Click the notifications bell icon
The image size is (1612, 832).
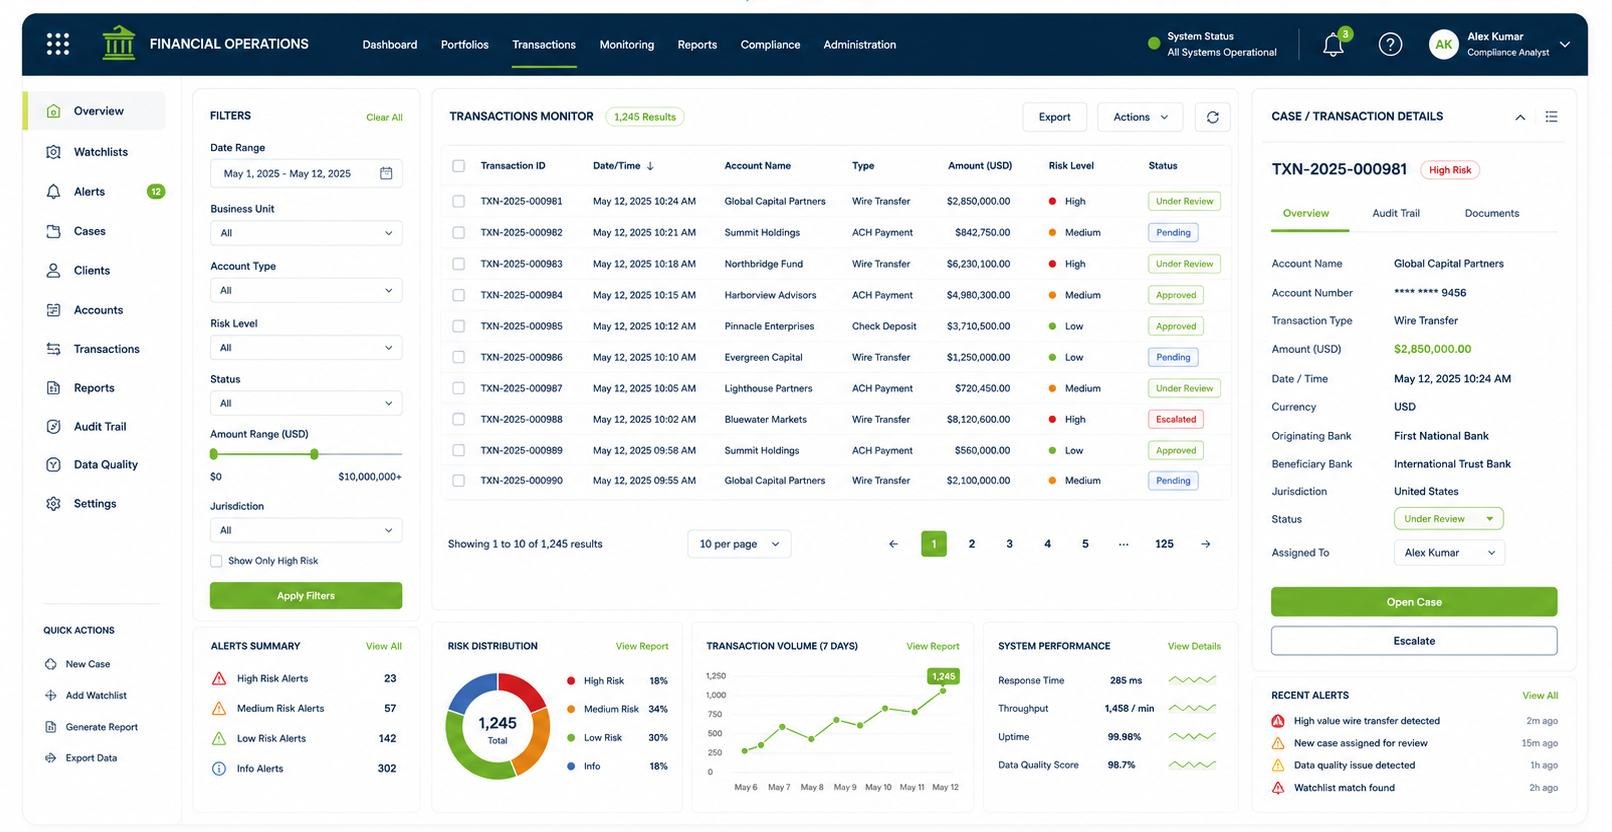tap(1333, 44)
